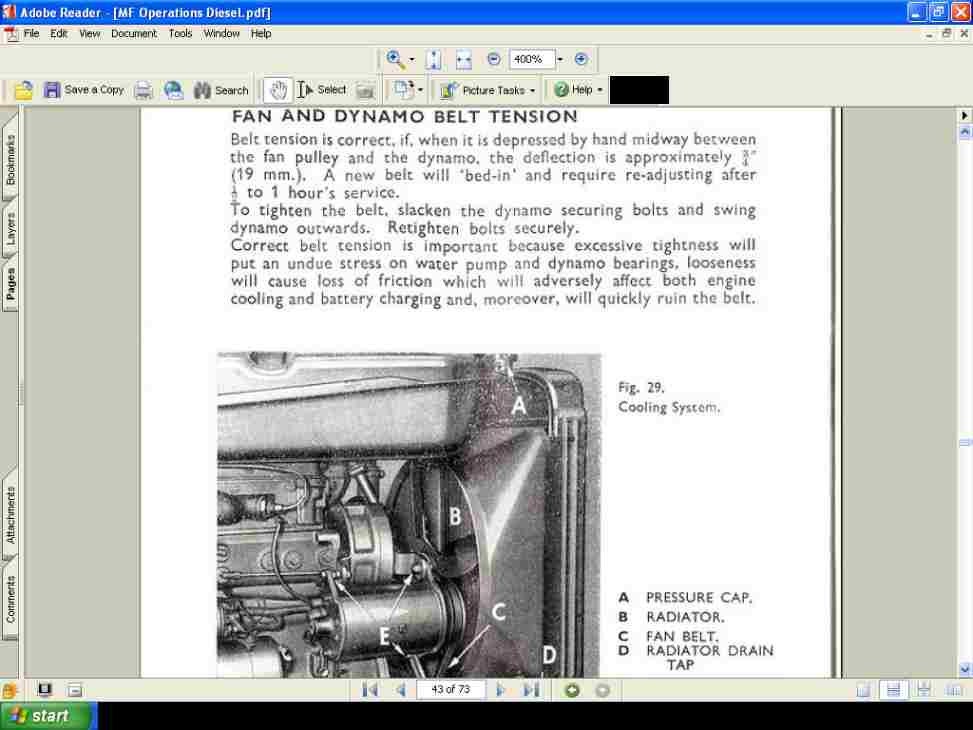The image size is (973, 730).
Task: Go to Previous Page arrow
Action: click(x=401, y=690)
